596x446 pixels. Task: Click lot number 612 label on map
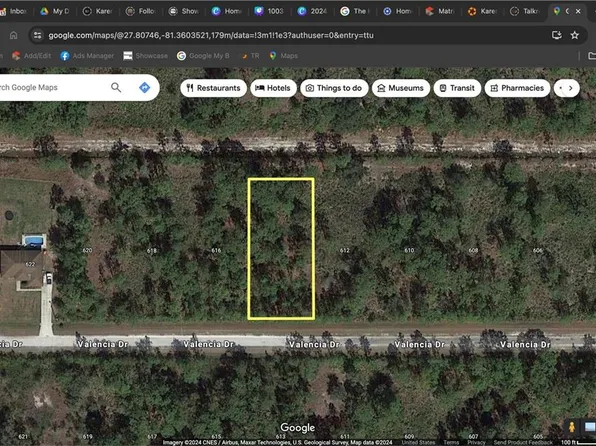tap(345, 250)
